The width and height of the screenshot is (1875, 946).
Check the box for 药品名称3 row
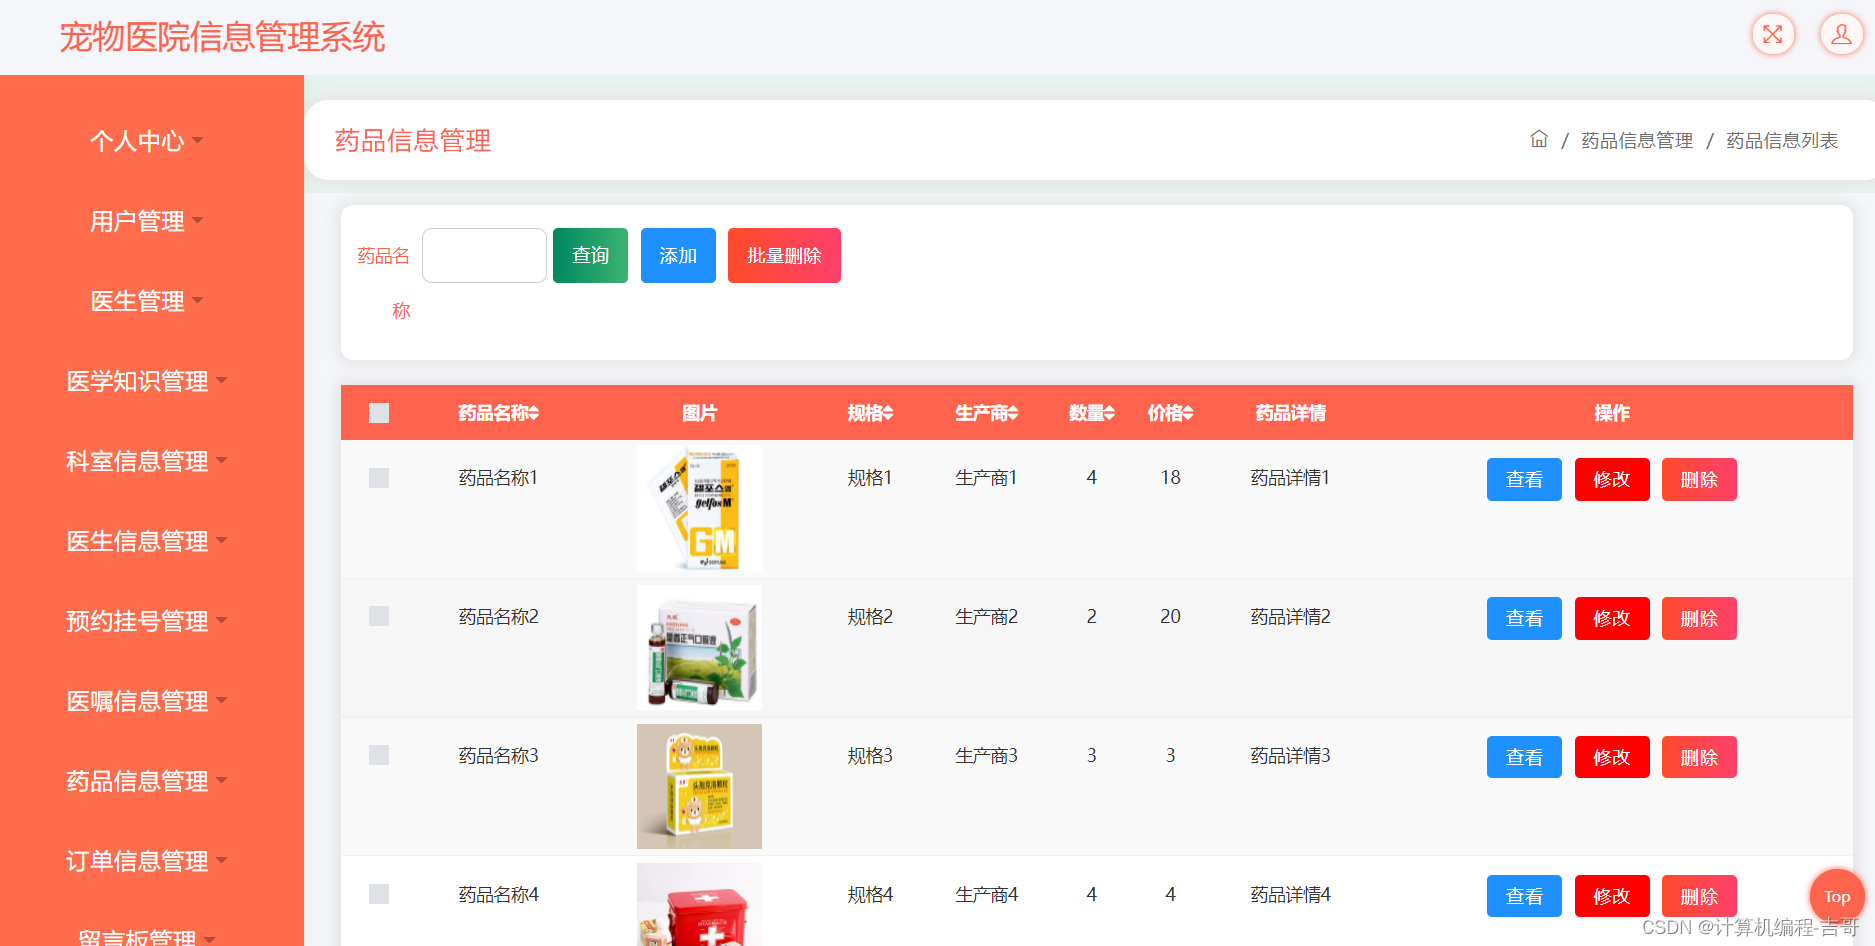tap(379, 755)
